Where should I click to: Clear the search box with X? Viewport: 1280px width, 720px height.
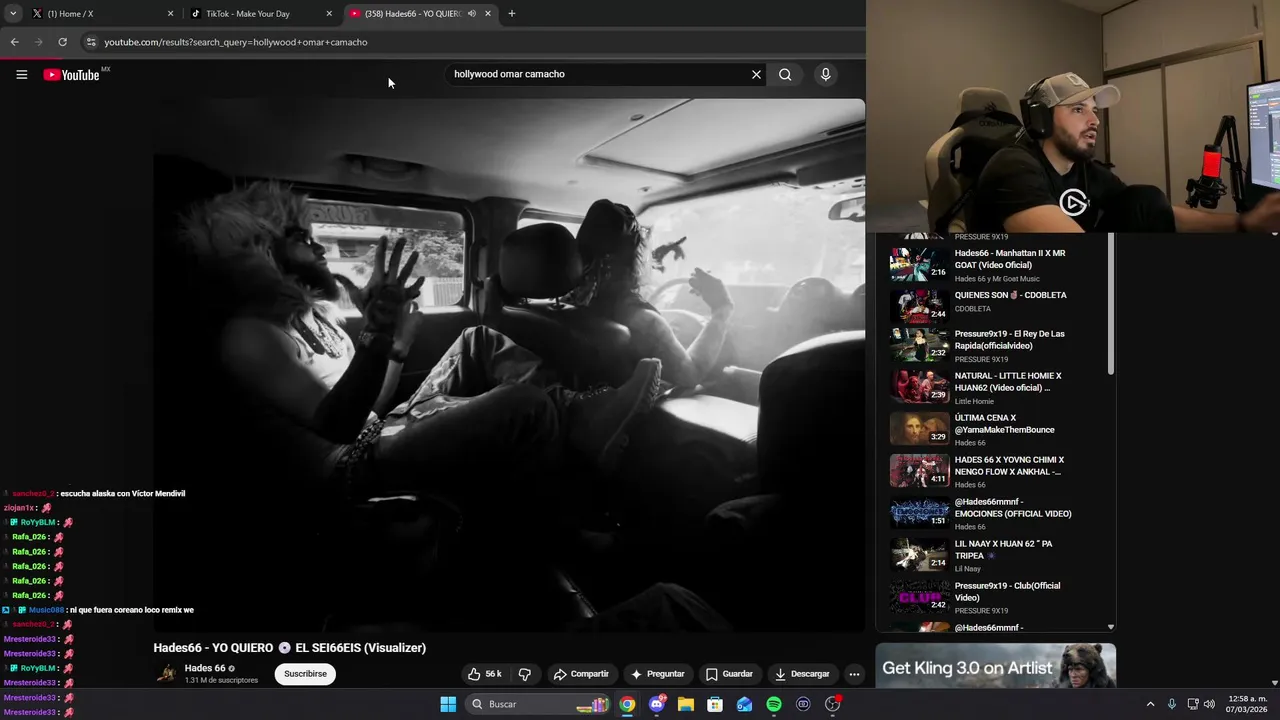[756, 74]
